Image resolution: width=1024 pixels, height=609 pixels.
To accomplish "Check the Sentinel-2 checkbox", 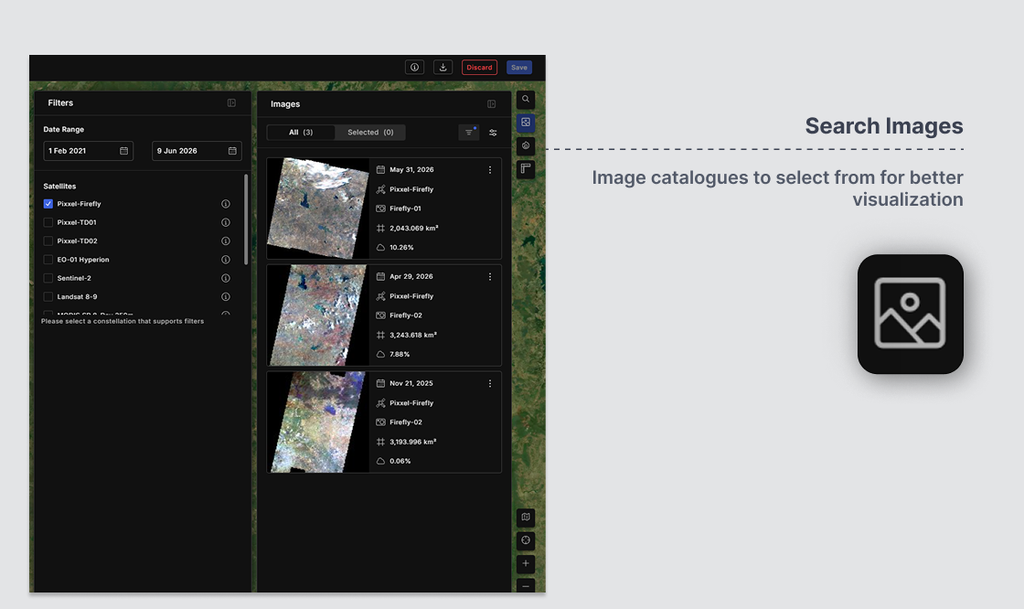I will 48,278.
